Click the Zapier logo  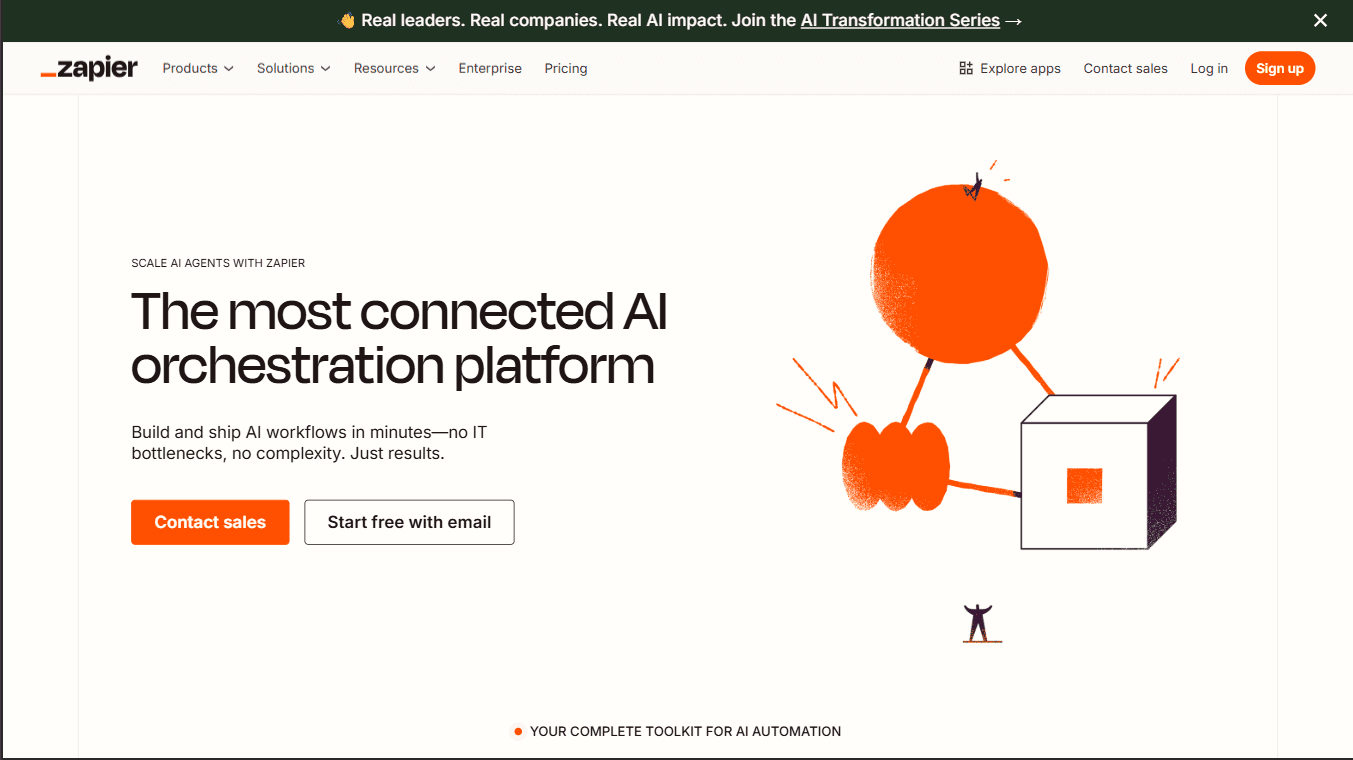tap(89, 69)
